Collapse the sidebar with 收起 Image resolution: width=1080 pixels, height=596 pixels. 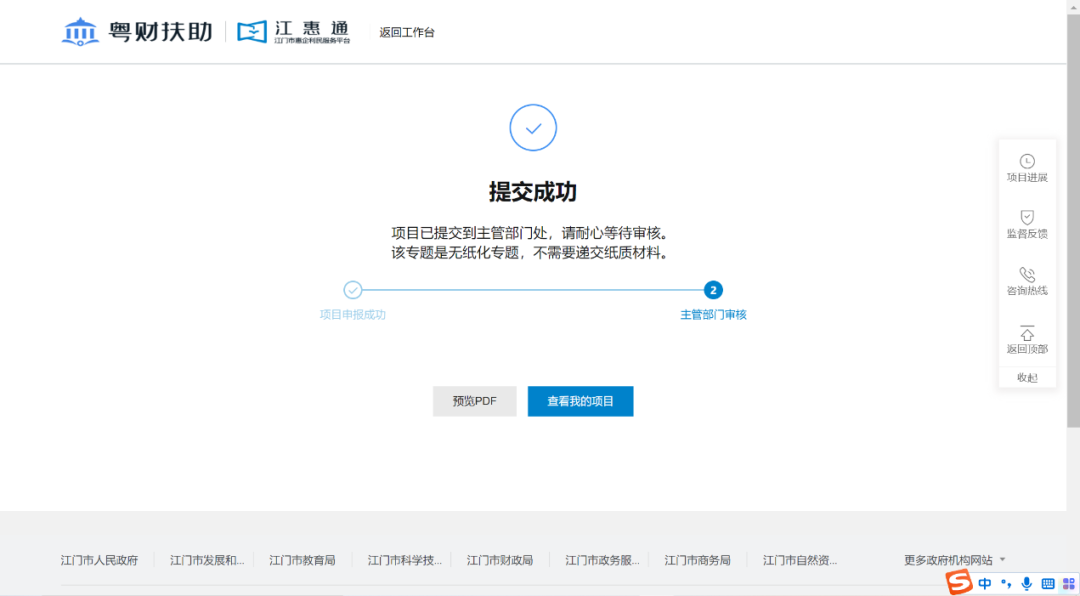(x=1027, y=378)
